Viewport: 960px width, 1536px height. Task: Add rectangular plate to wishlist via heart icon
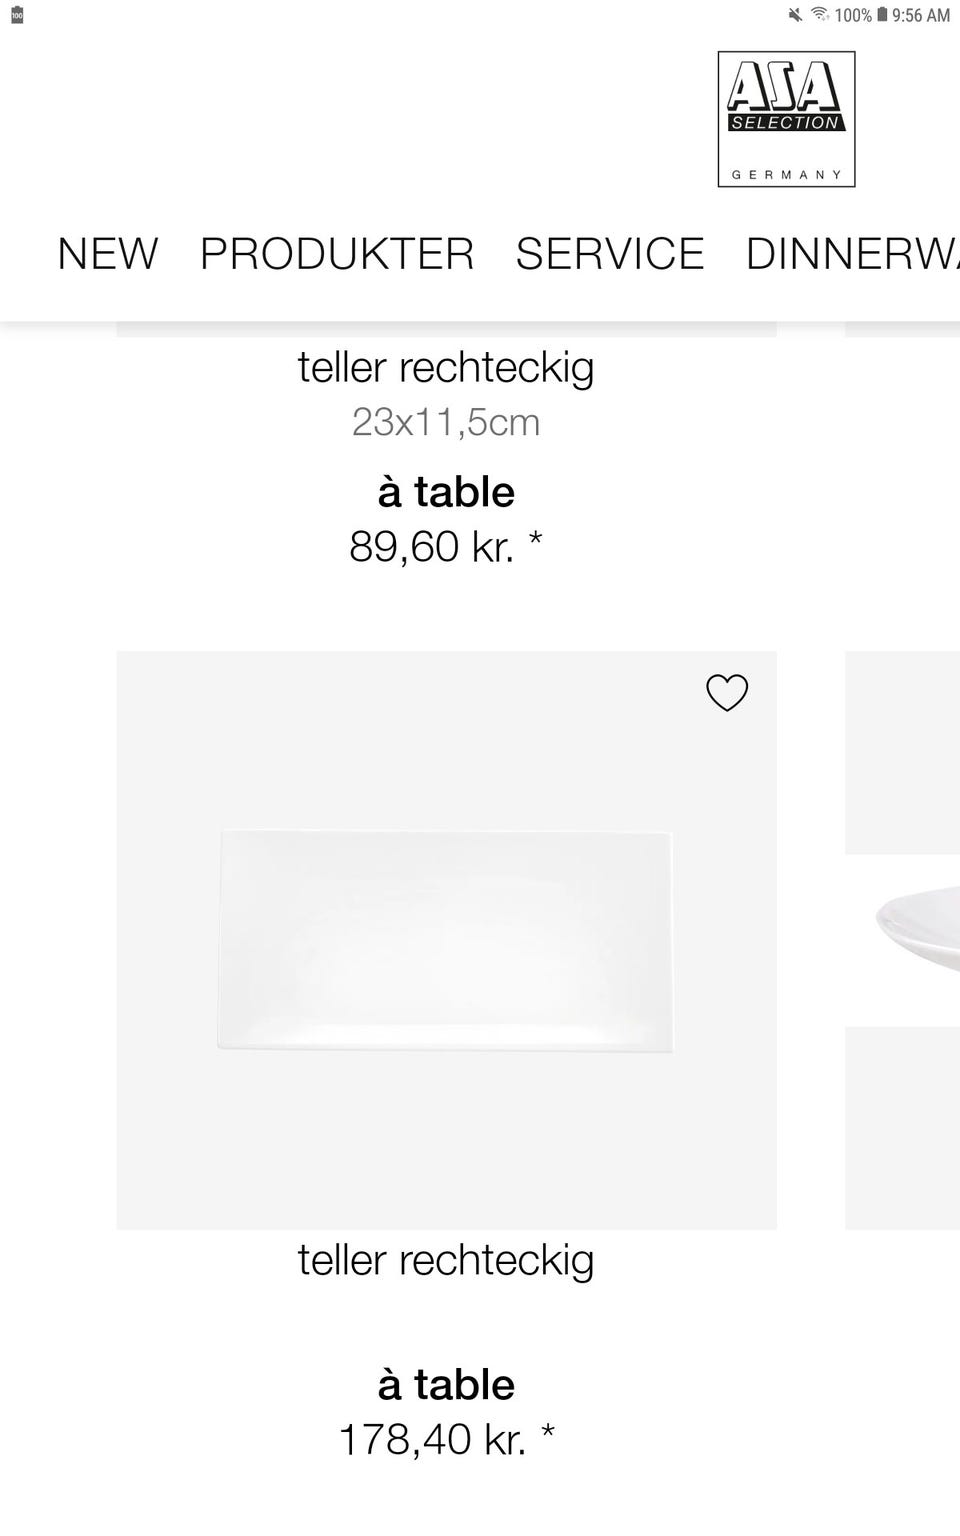(727, 693)
